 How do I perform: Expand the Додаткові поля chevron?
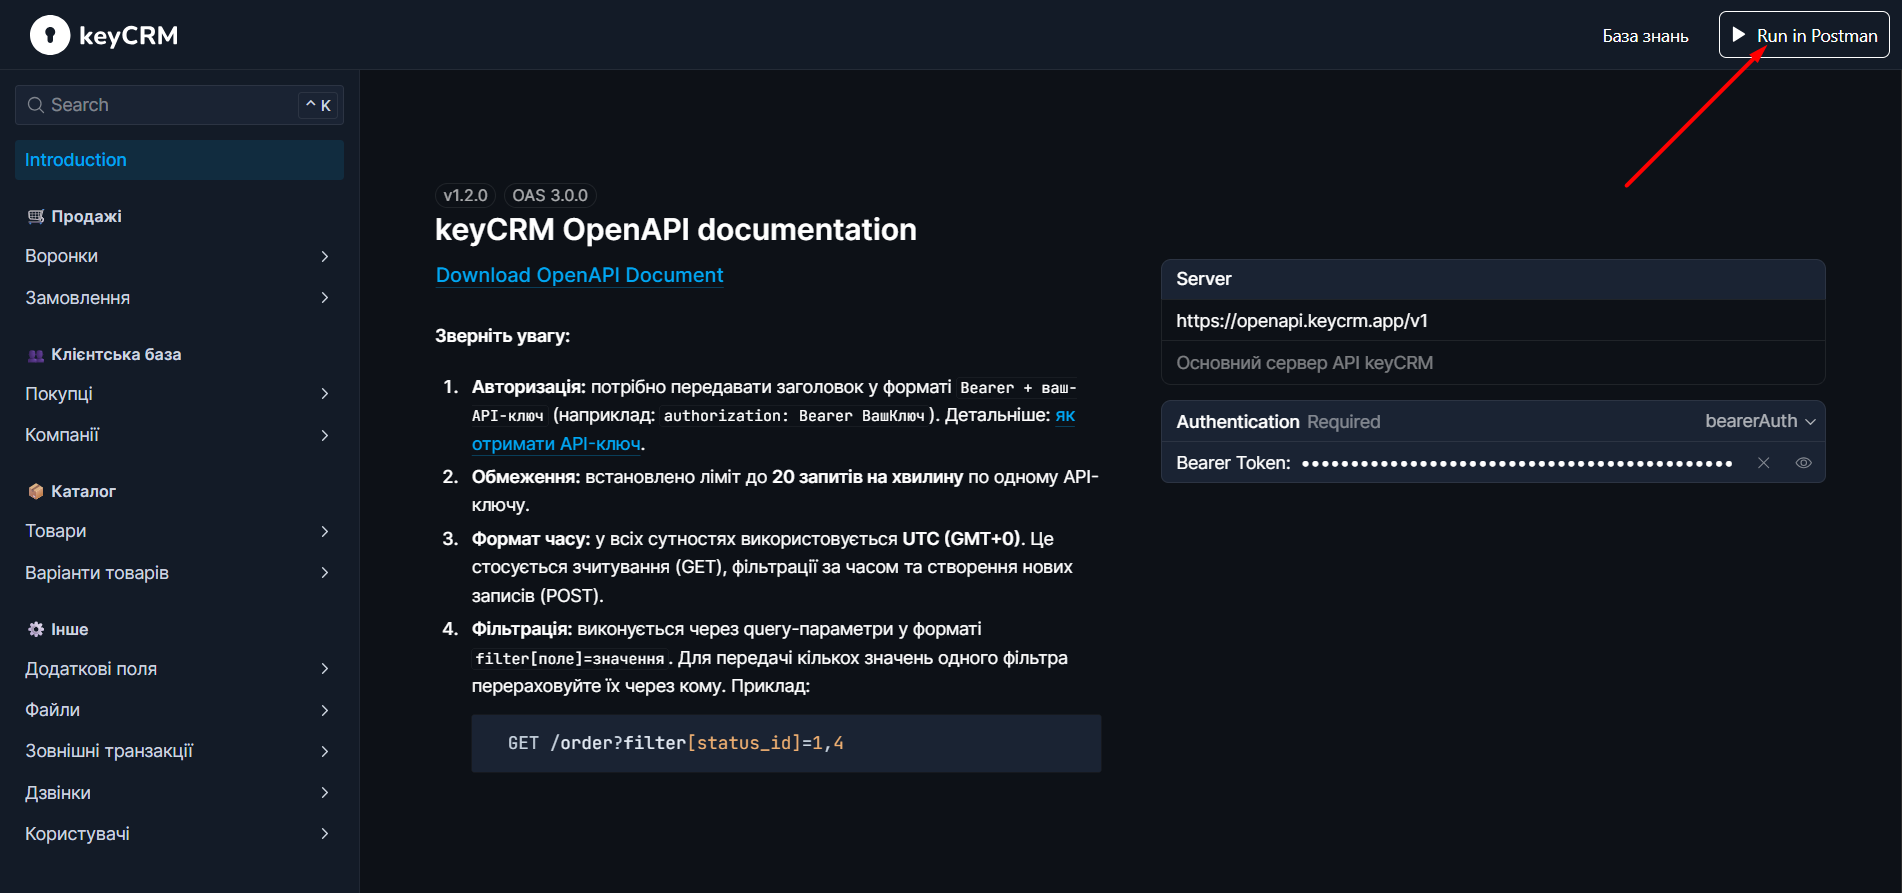(x=325, y=669)
